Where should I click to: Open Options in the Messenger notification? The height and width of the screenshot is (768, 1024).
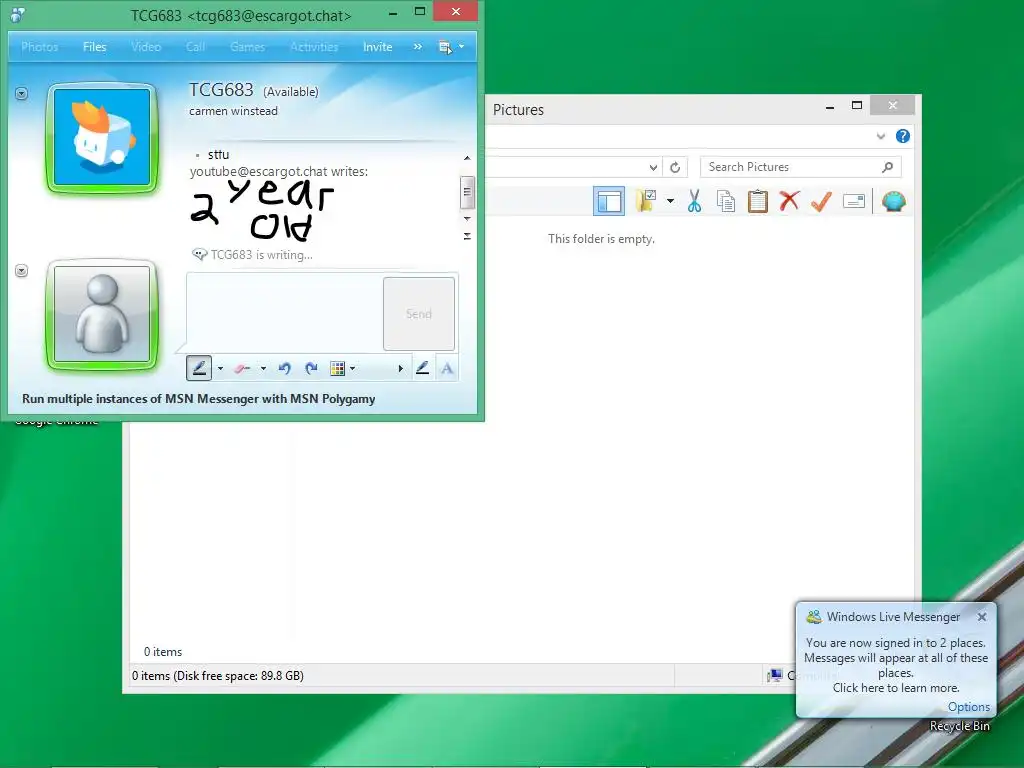tap(968, 707)
